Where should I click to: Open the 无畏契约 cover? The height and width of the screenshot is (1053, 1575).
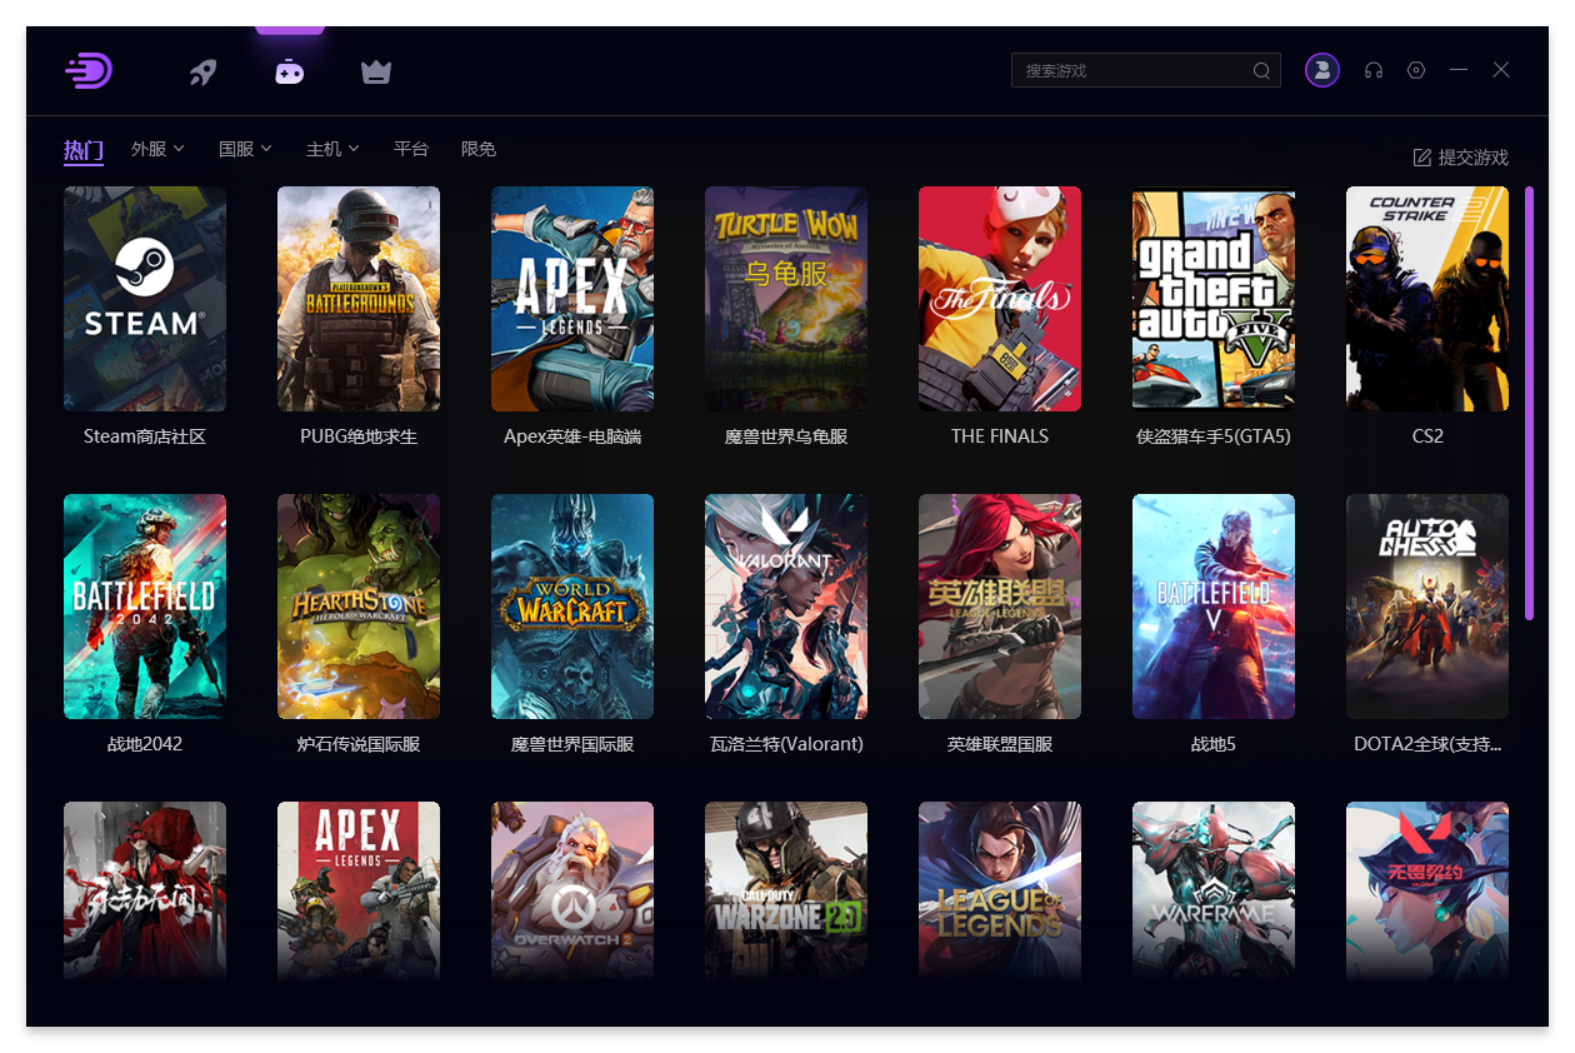(x=1427, y=891)
